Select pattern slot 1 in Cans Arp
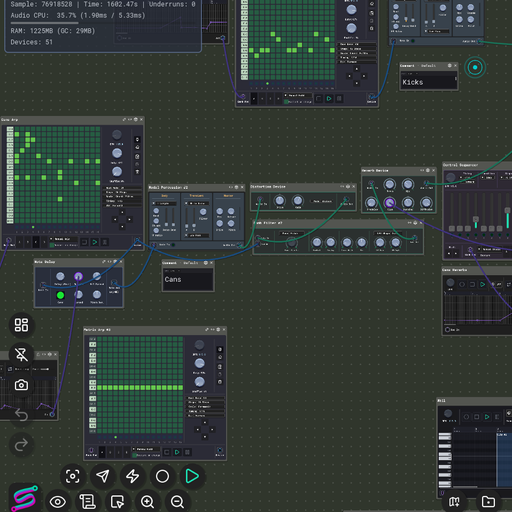 click(20, 242)
